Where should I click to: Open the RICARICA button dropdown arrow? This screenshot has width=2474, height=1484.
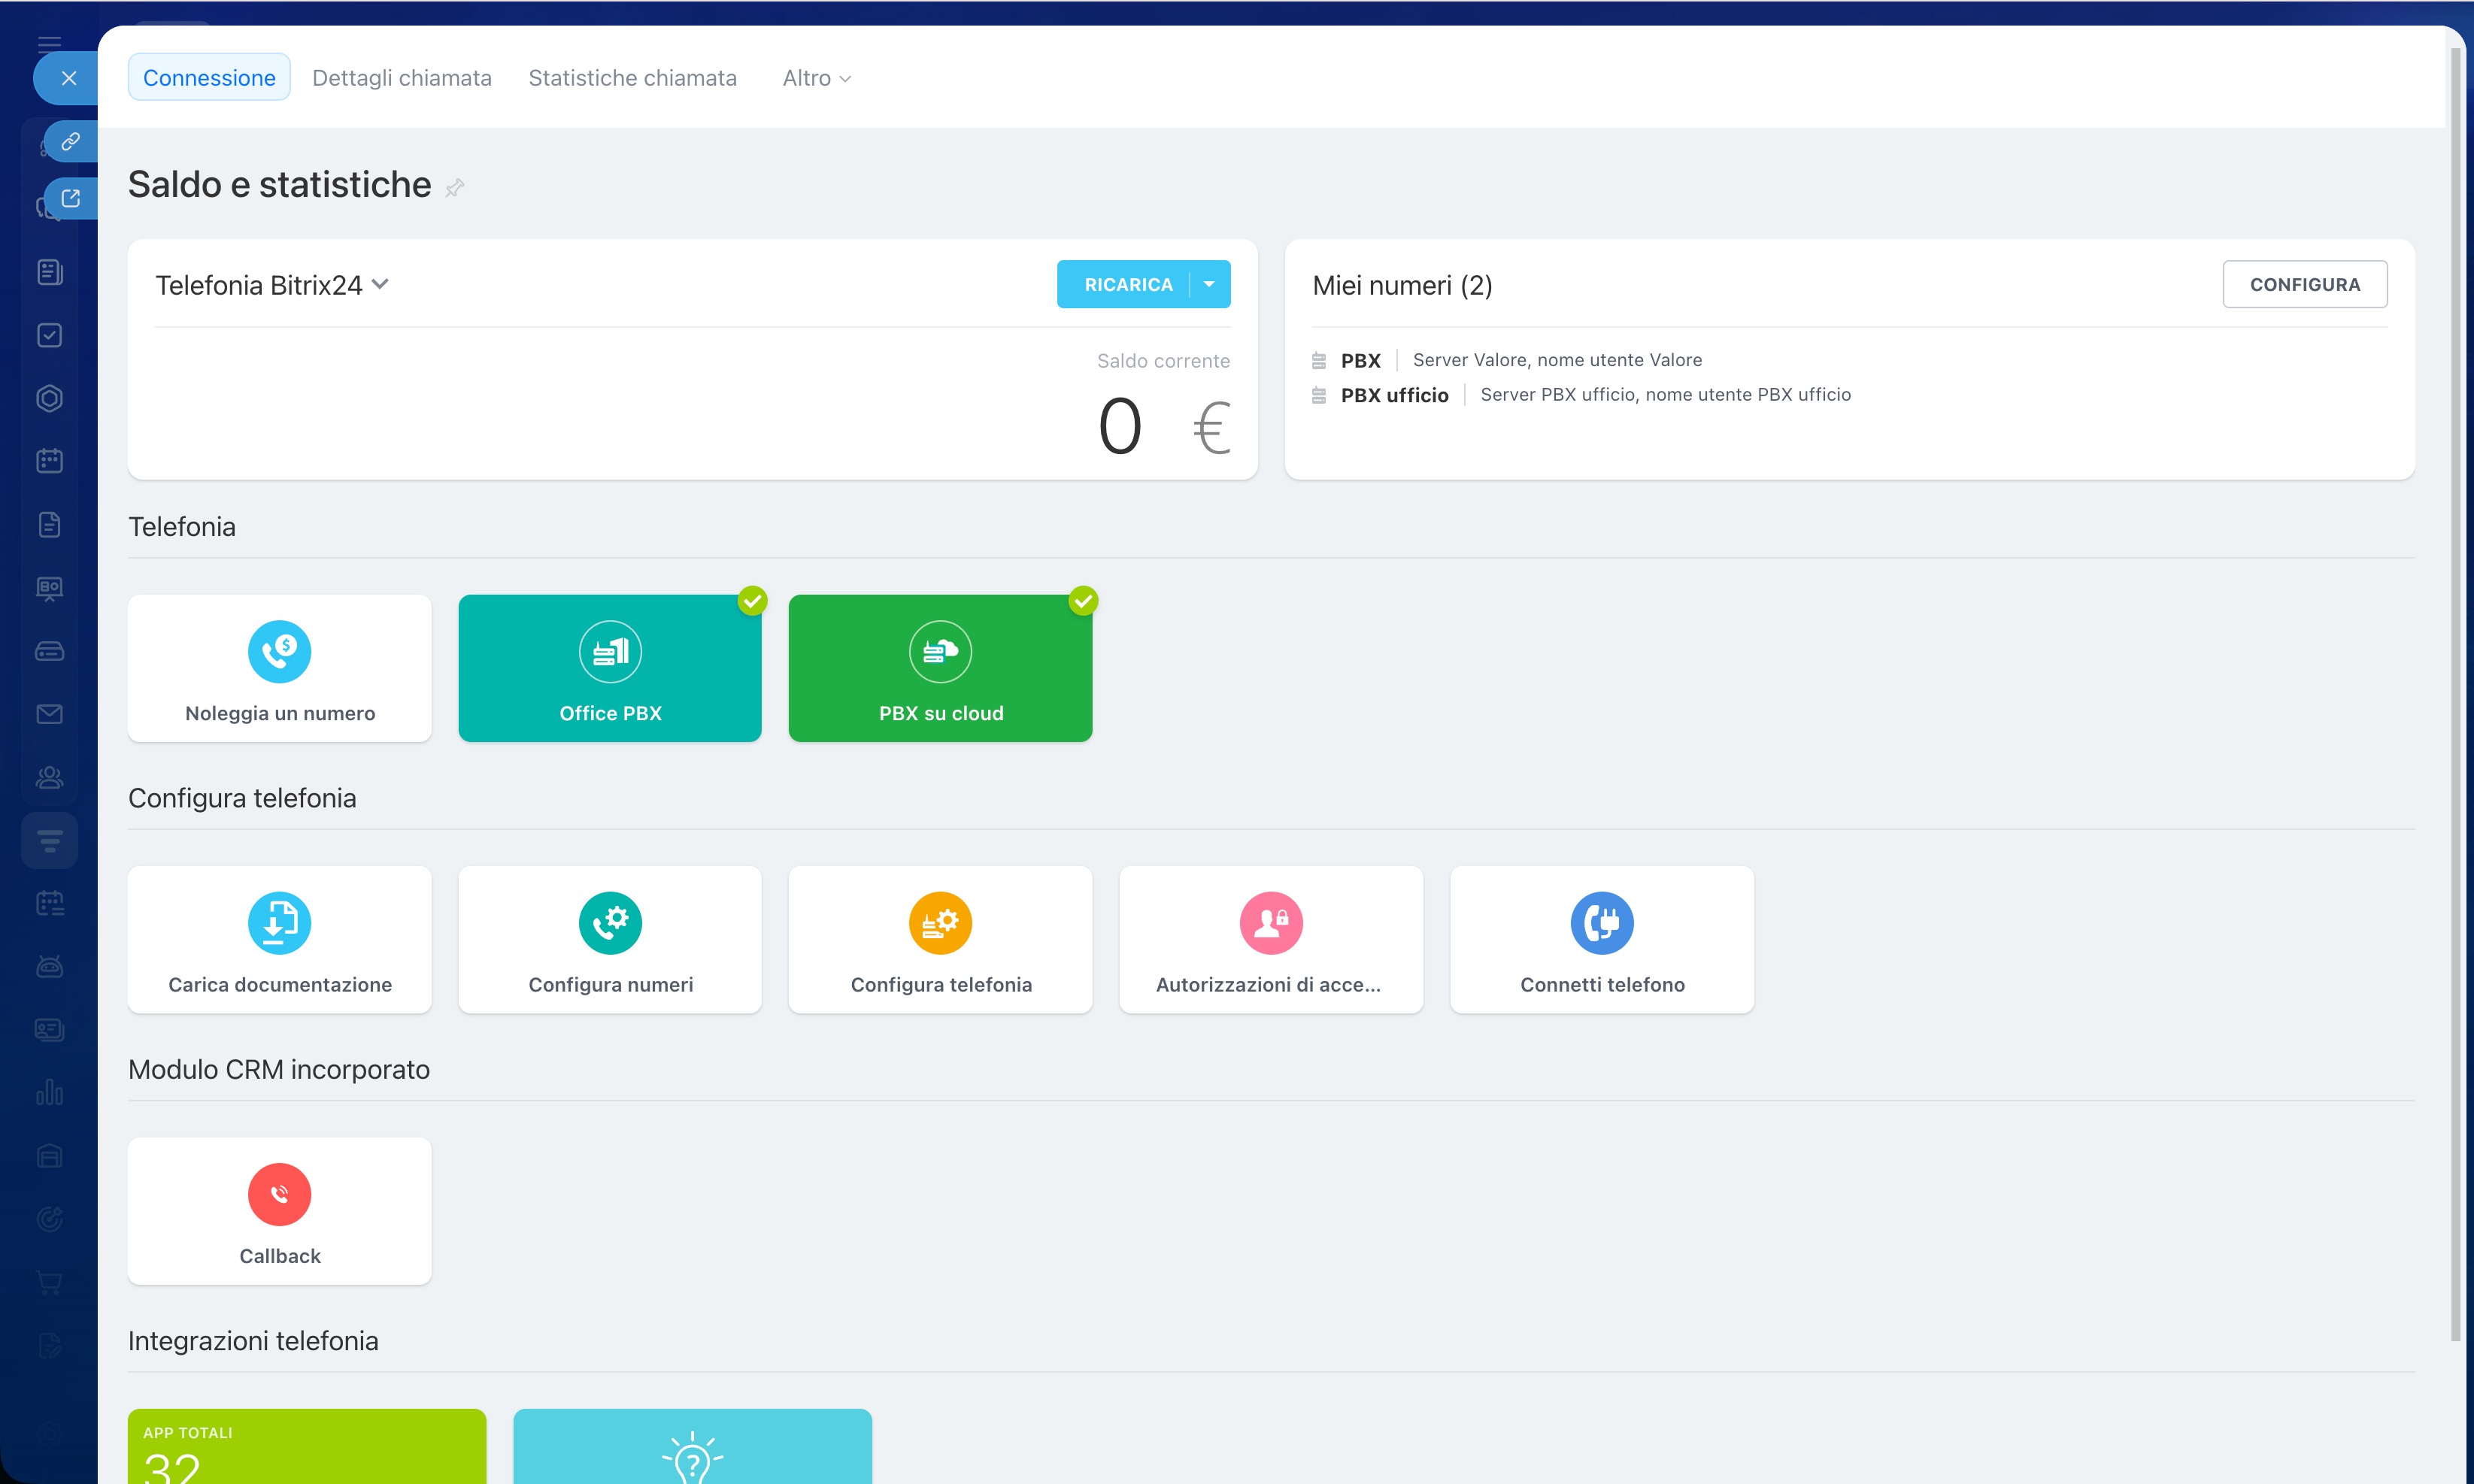[1209, 284]
